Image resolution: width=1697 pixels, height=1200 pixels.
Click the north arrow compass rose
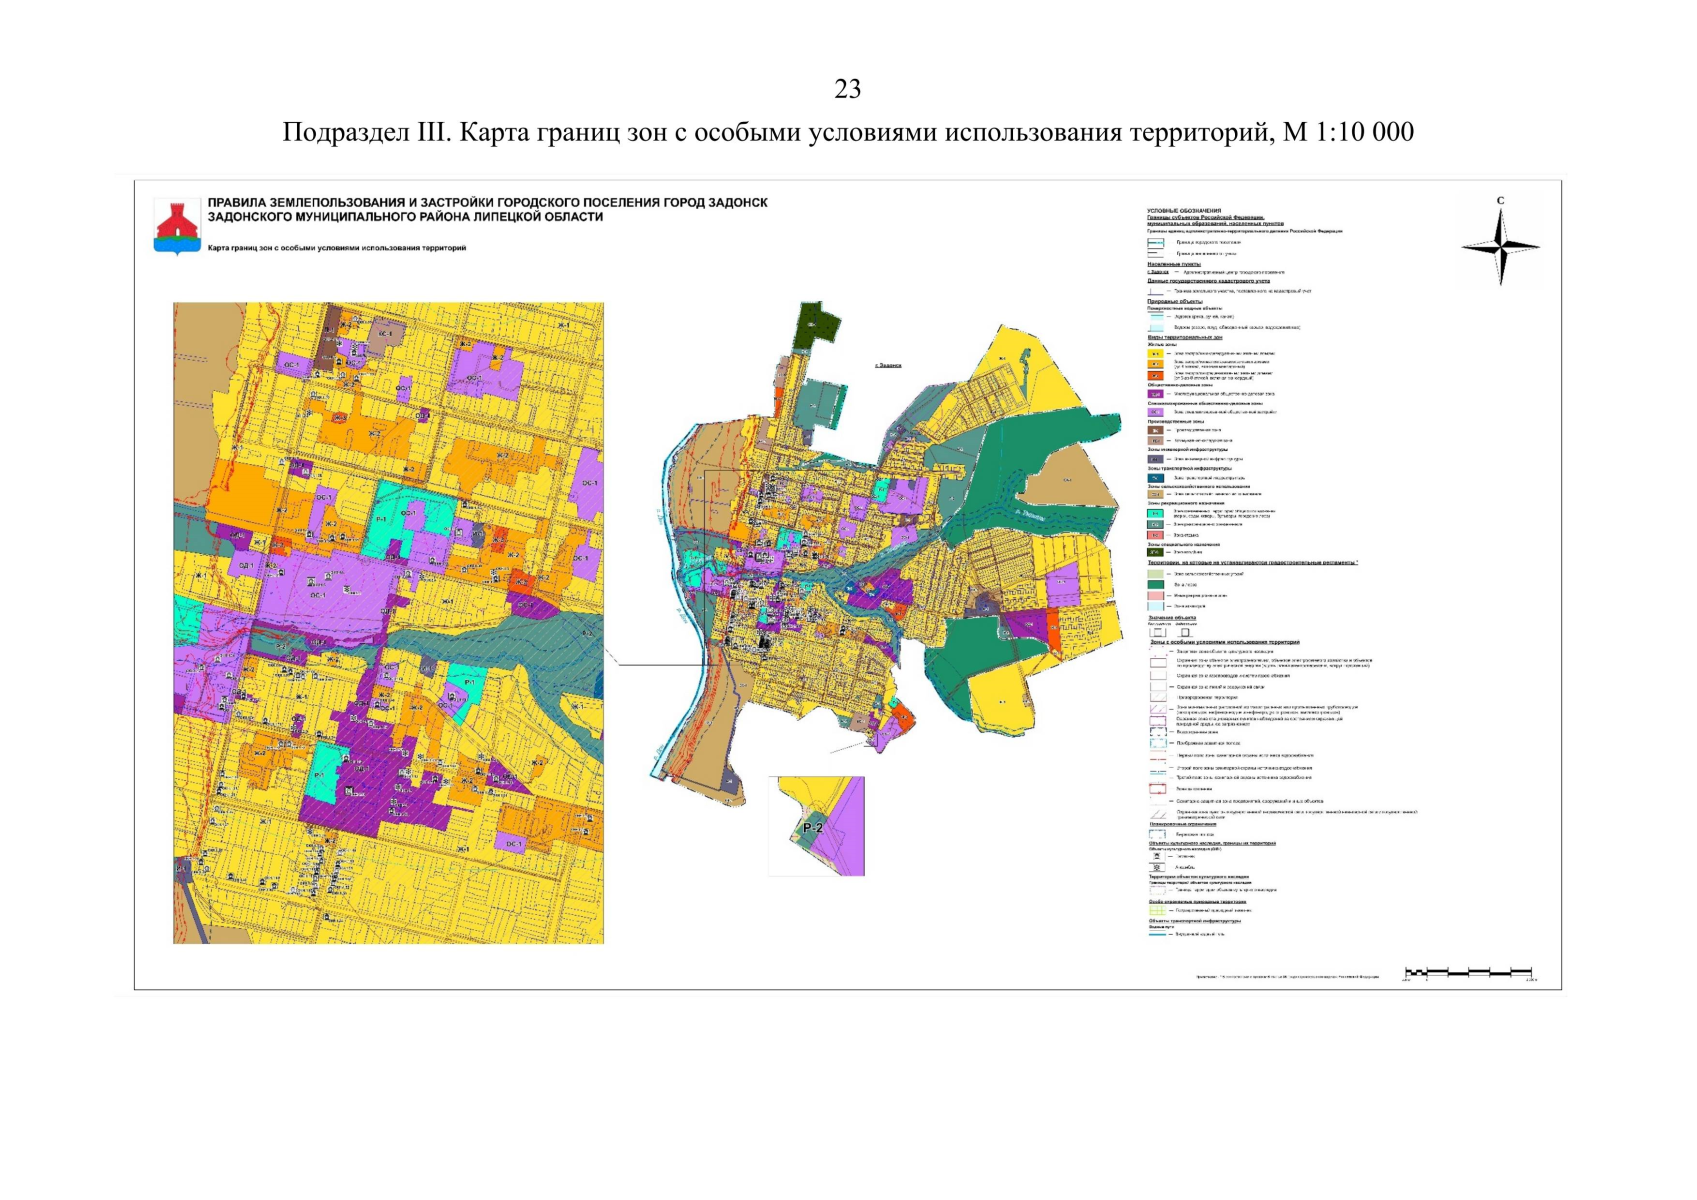tap(1500, 246)
